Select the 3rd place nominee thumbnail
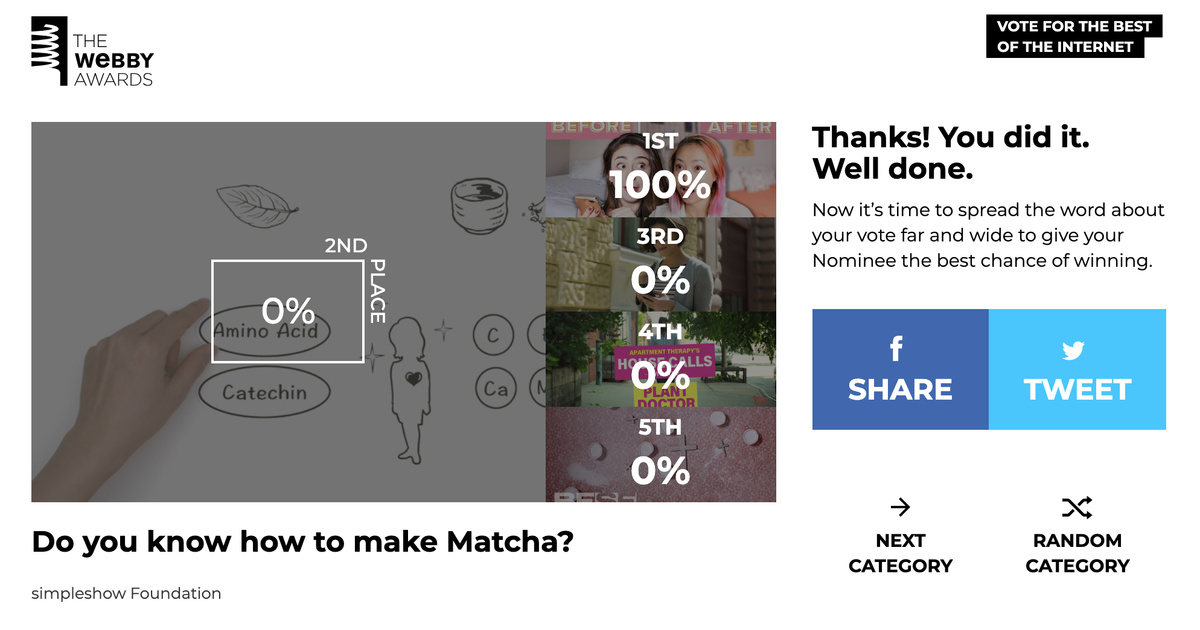This screenshot has width=1200, height=630. coord(660,265)
